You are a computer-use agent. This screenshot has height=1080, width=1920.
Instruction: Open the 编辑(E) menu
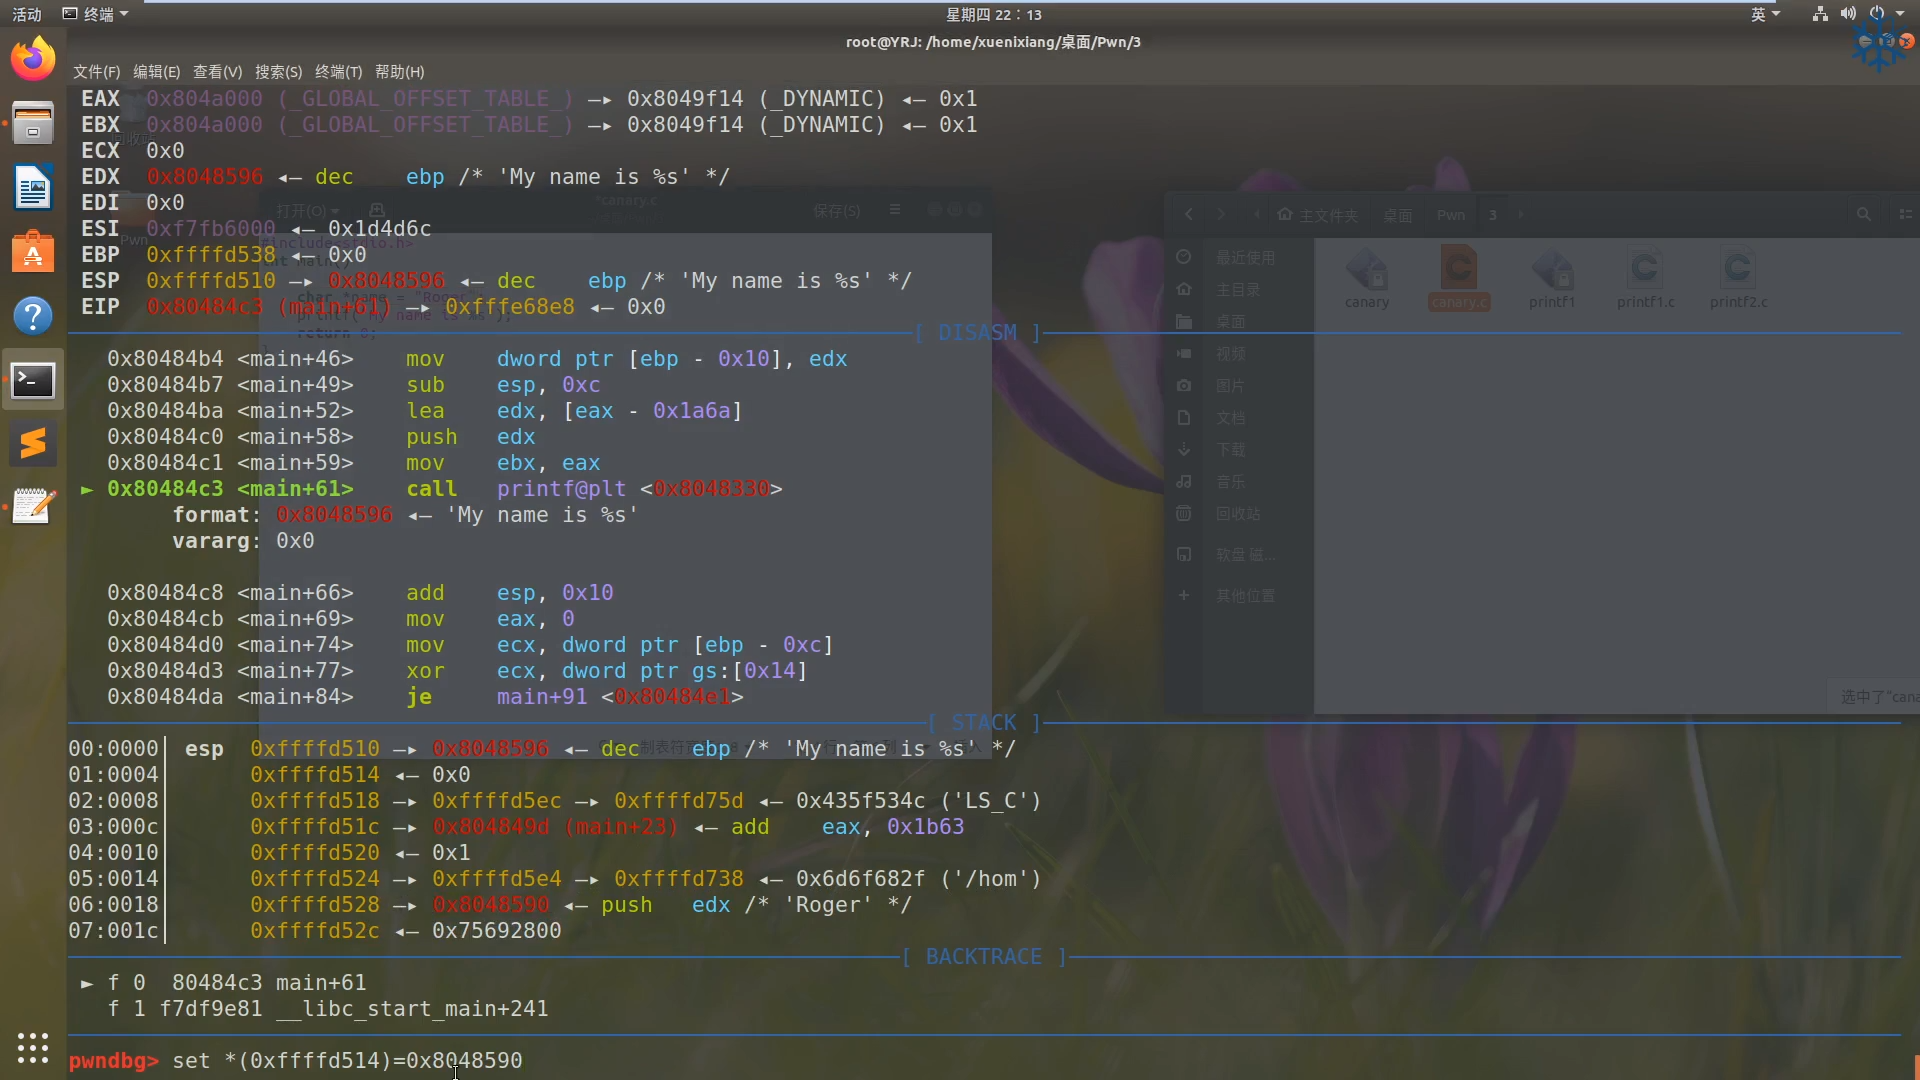156,72
